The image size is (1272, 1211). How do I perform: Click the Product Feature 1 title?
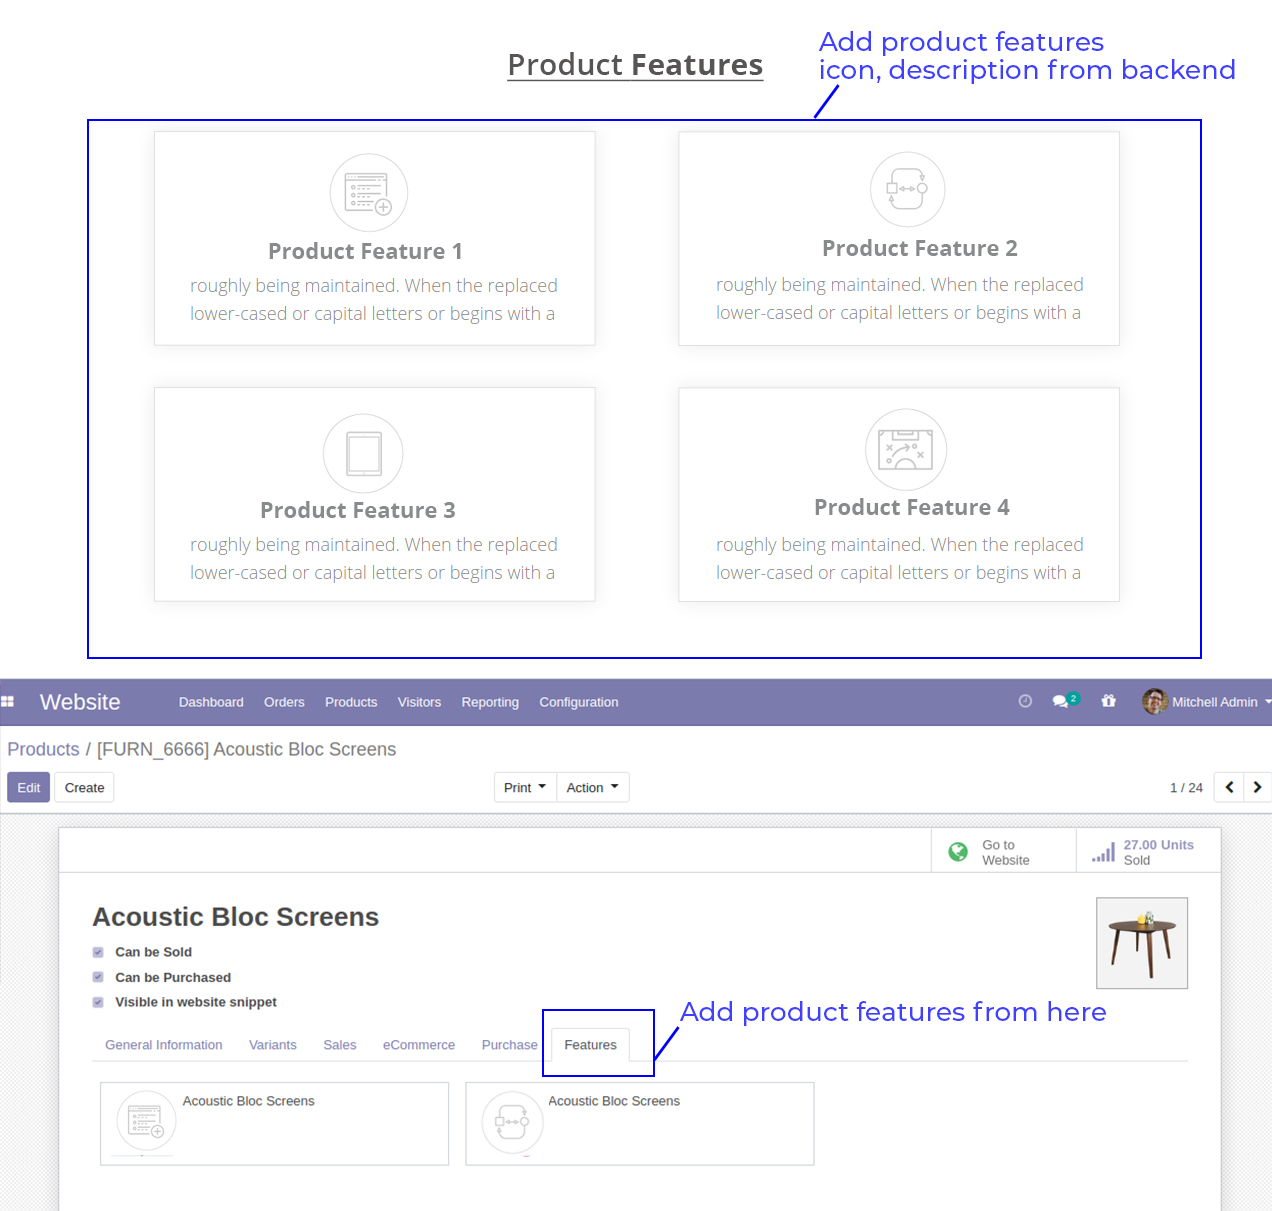click(x=365, y=251)
